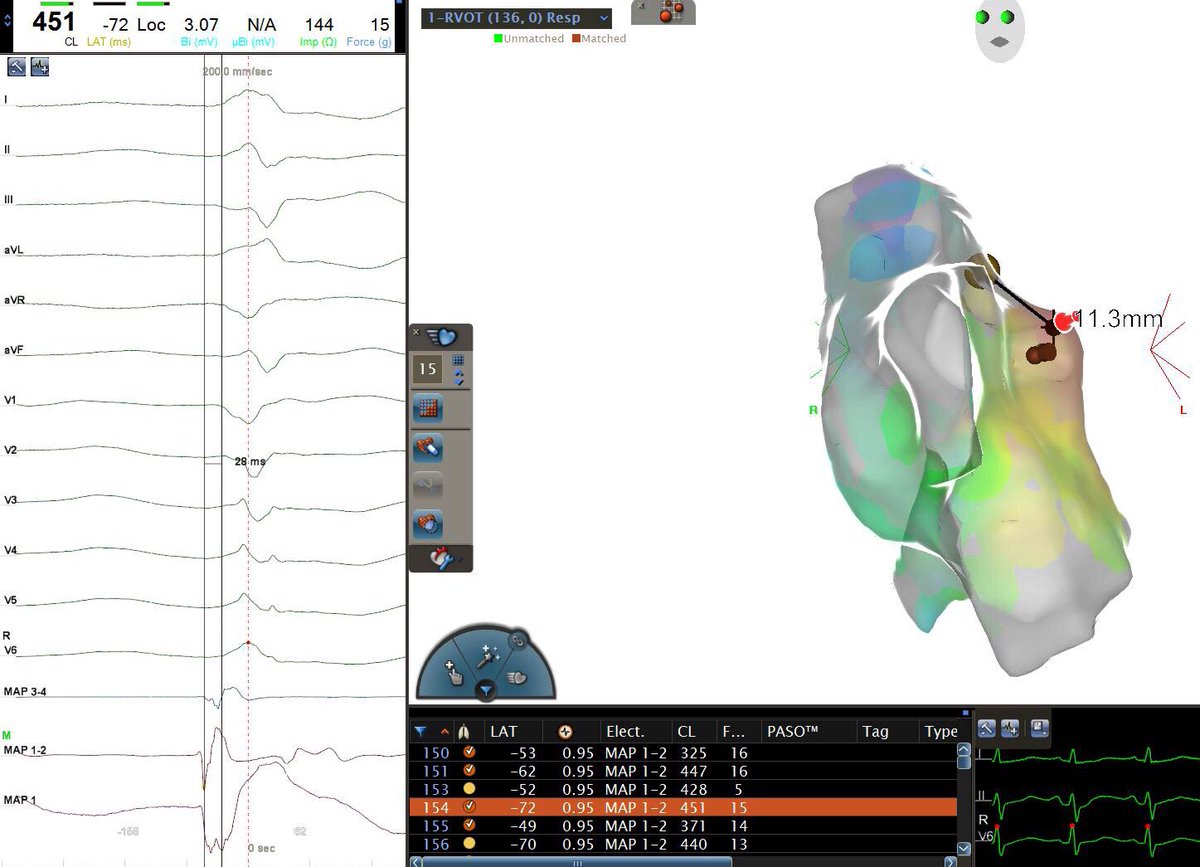The image size is (1200, 867).
Task: Click the add ECG channel icon
Action: coord(40,67)
